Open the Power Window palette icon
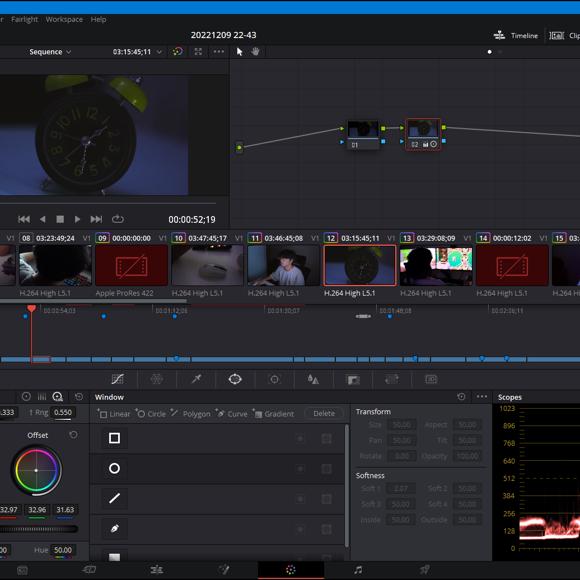Viewport: 580px width, 580px height. (235, 379)
